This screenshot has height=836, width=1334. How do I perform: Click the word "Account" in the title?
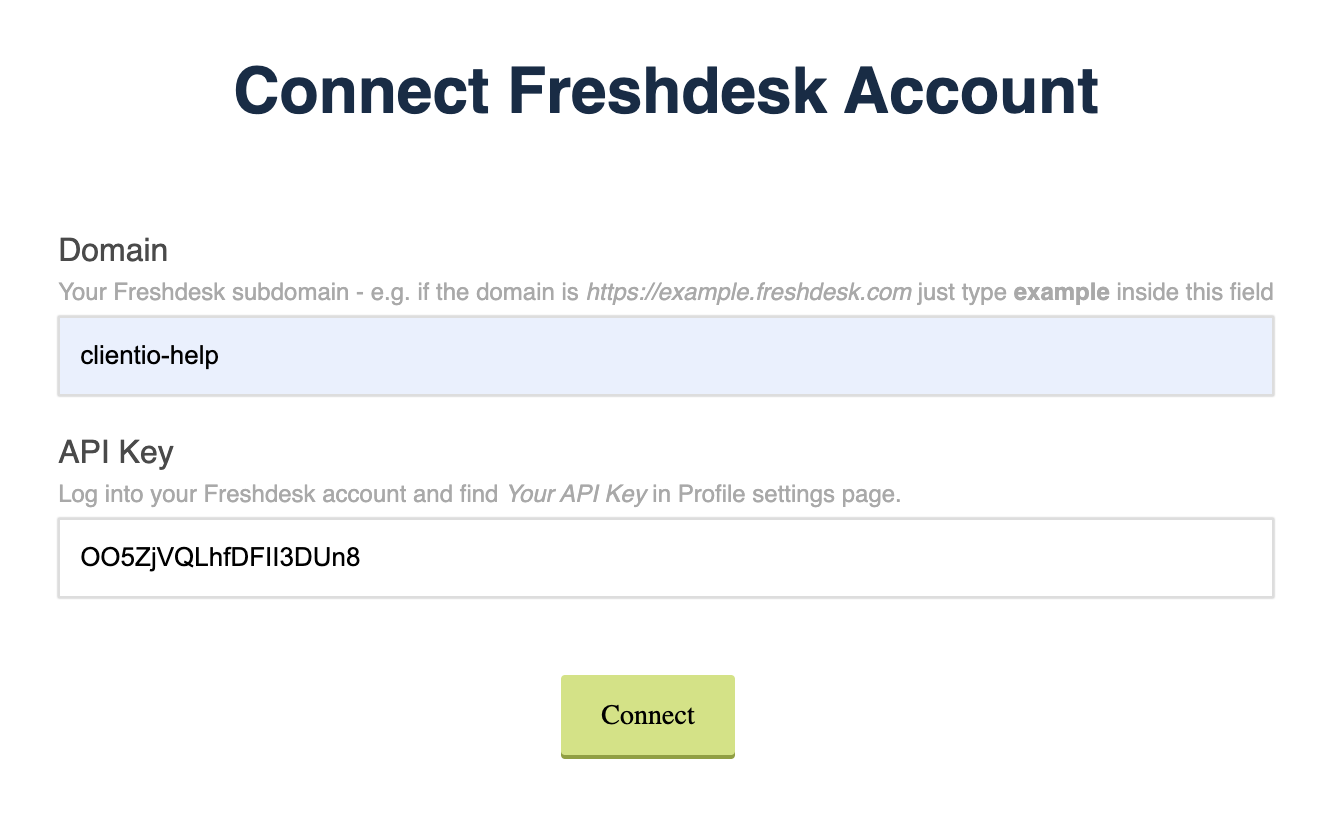point(971,91)
